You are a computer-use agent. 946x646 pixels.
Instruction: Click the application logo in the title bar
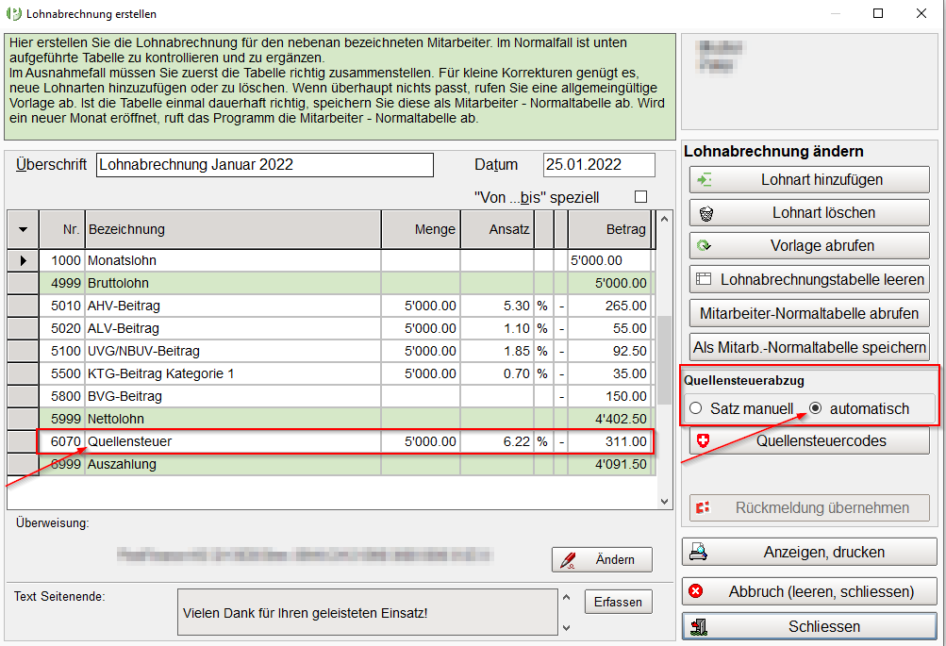click(x=13, y=13)
